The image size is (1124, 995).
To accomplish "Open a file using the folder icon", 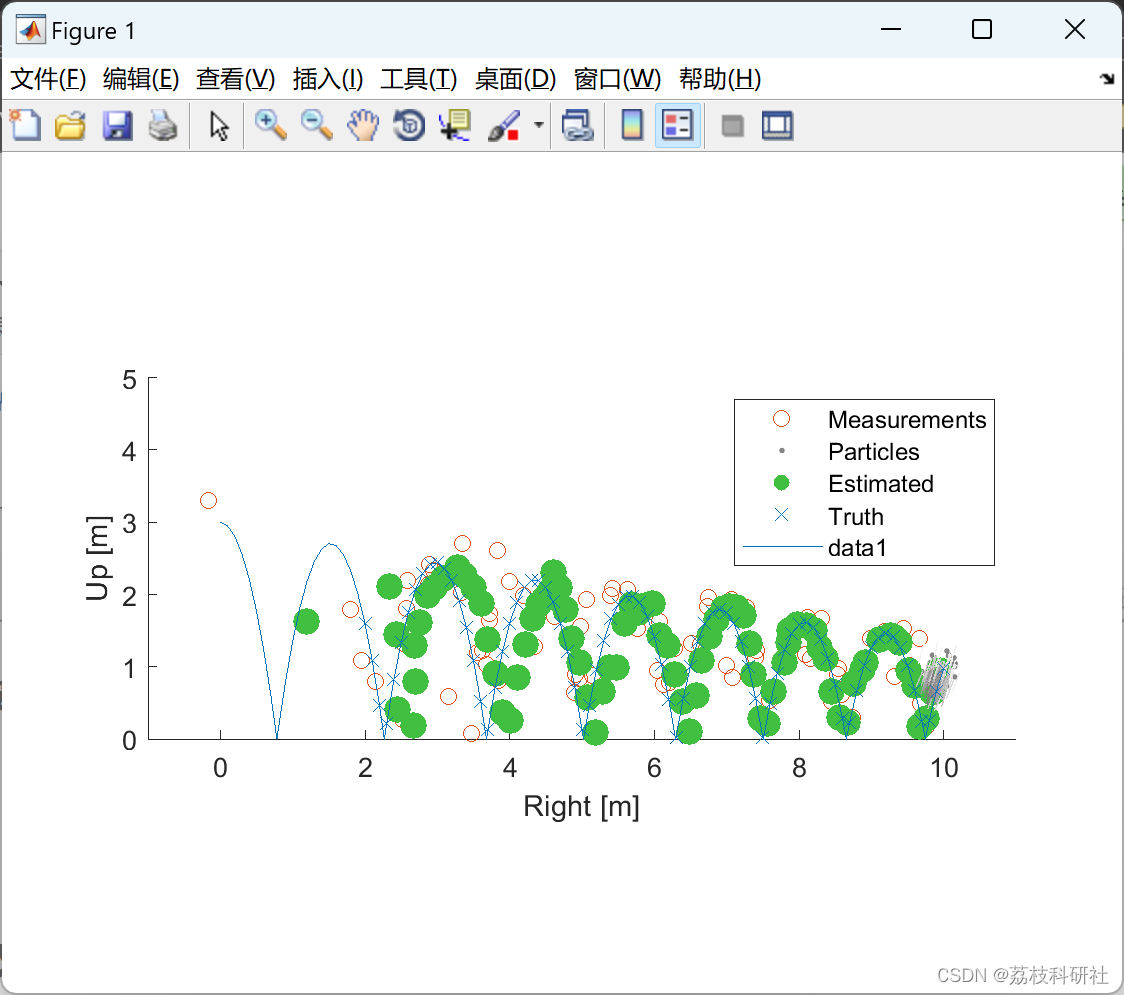I will click(70, 125).
